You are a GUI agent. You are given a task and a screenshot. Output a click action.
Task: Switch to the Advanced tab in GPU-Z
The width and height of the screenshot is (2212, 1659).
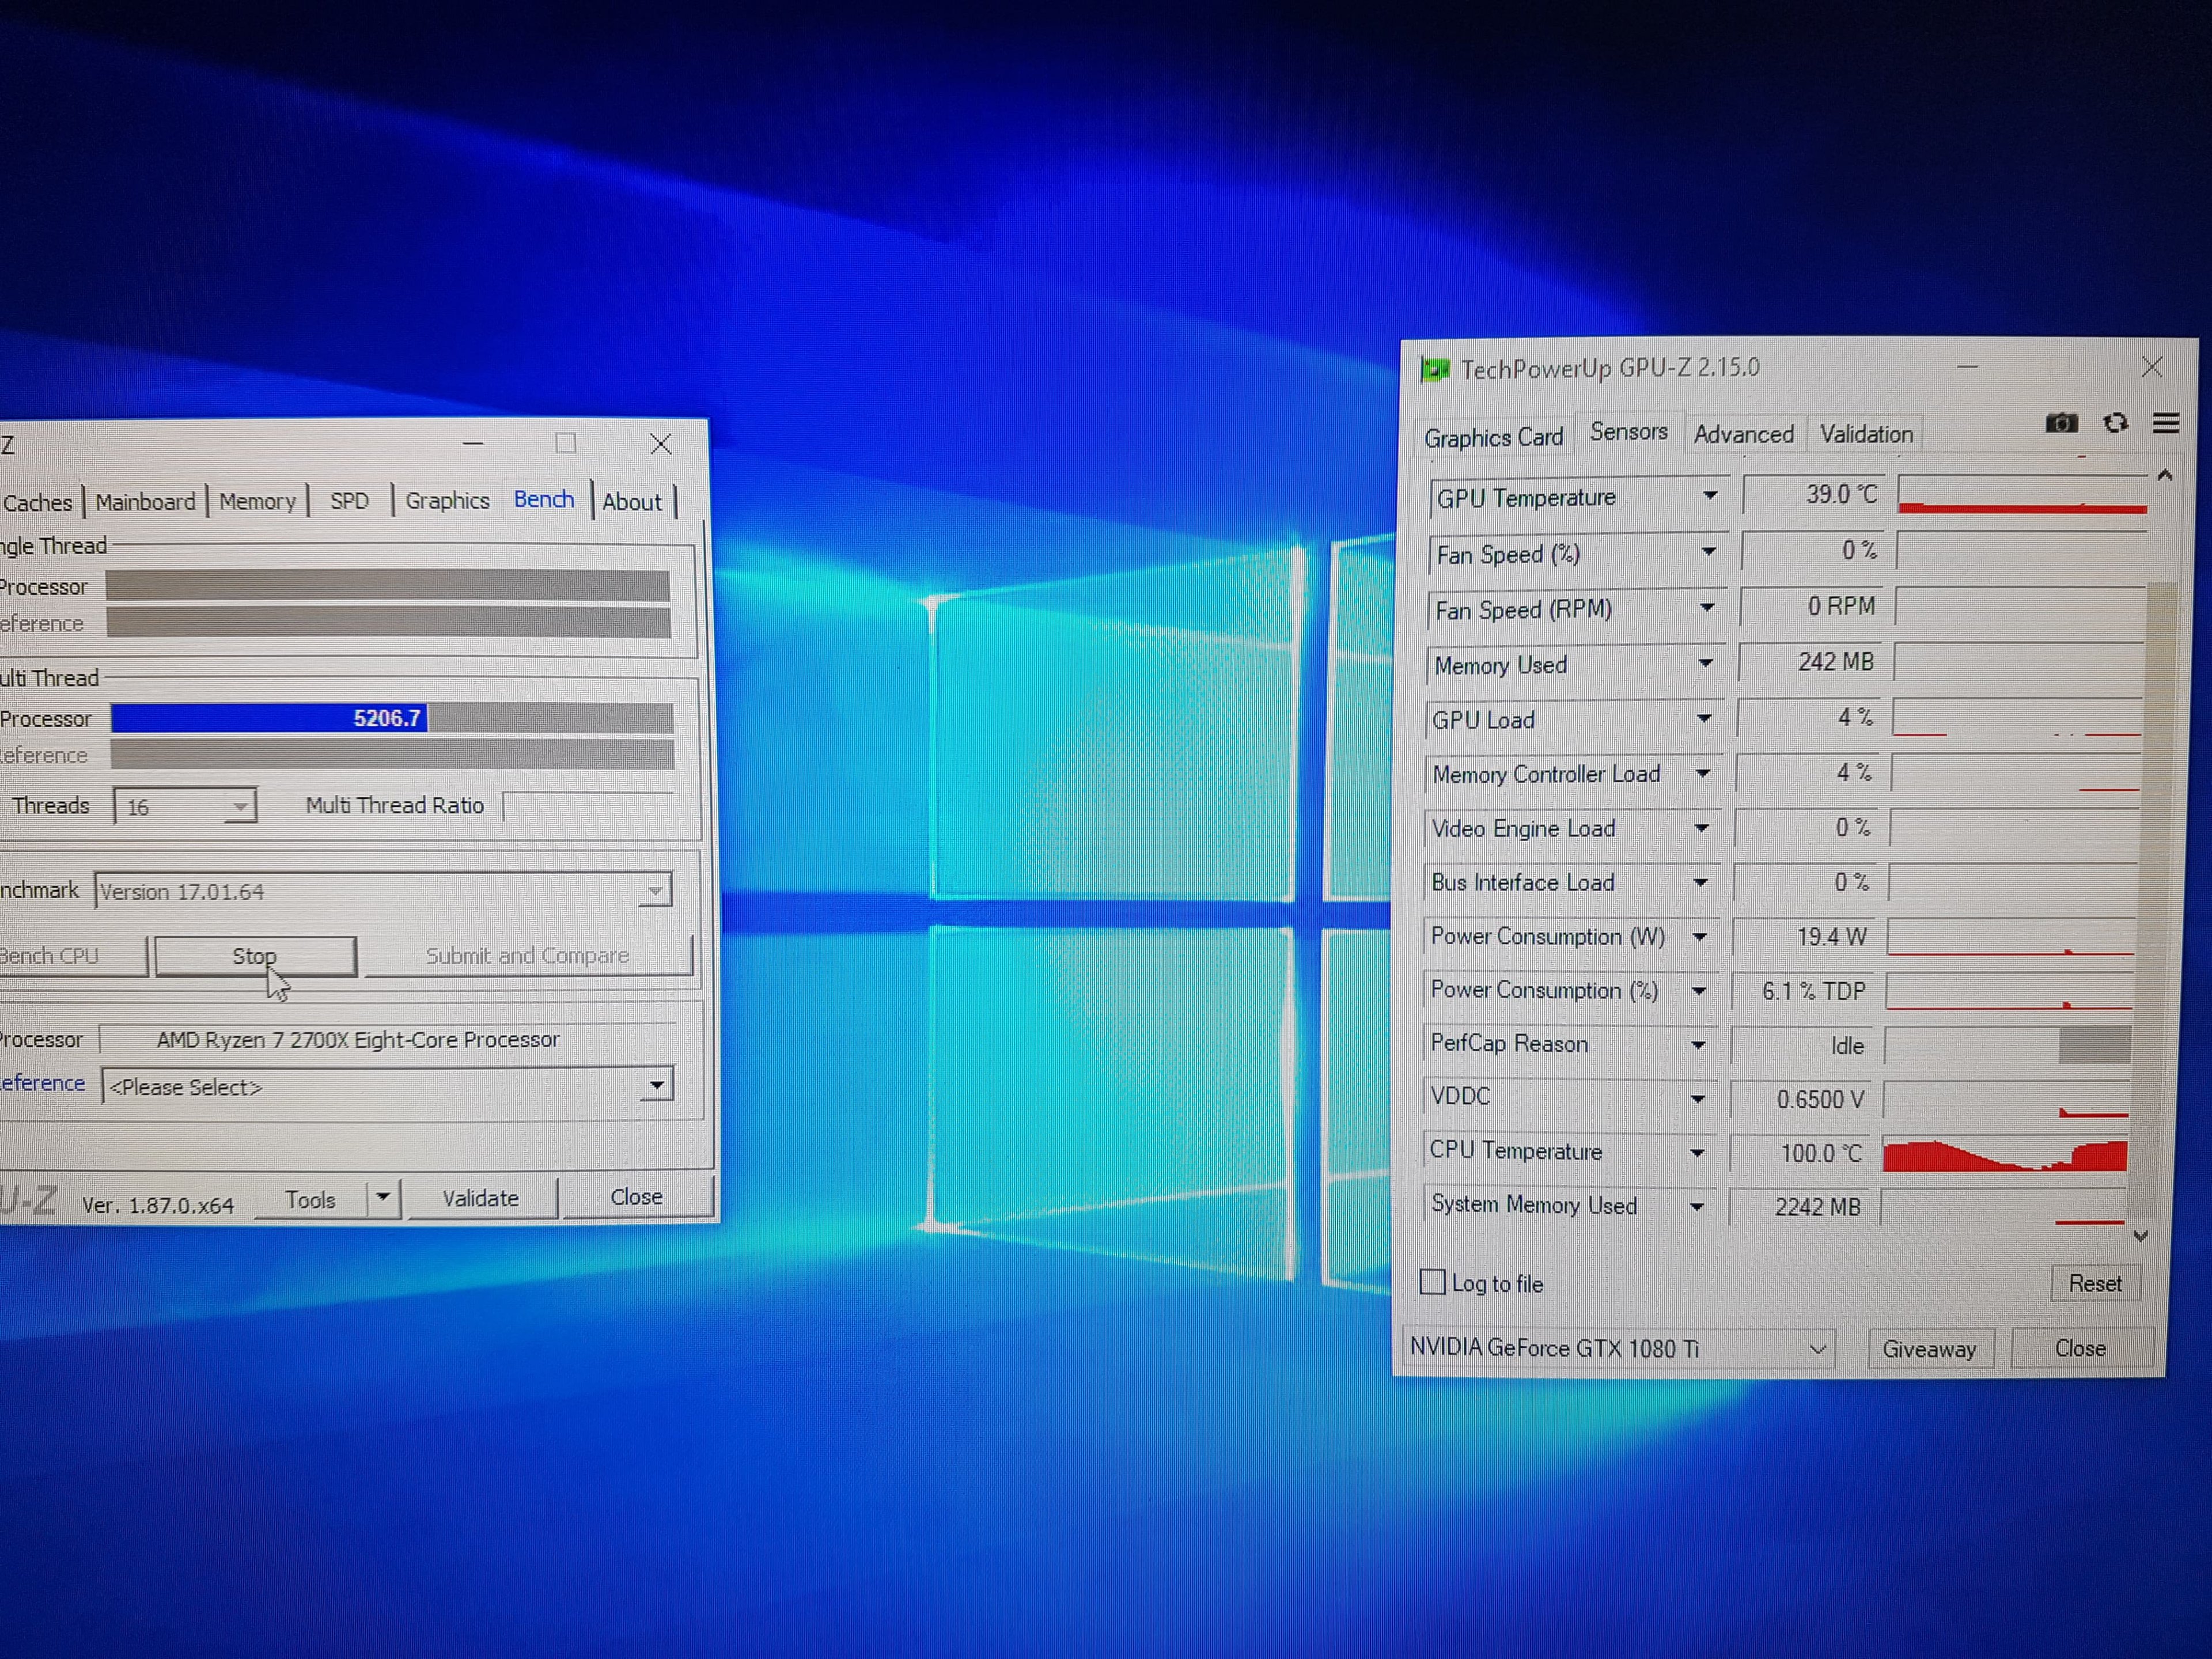click(1743, 434)
